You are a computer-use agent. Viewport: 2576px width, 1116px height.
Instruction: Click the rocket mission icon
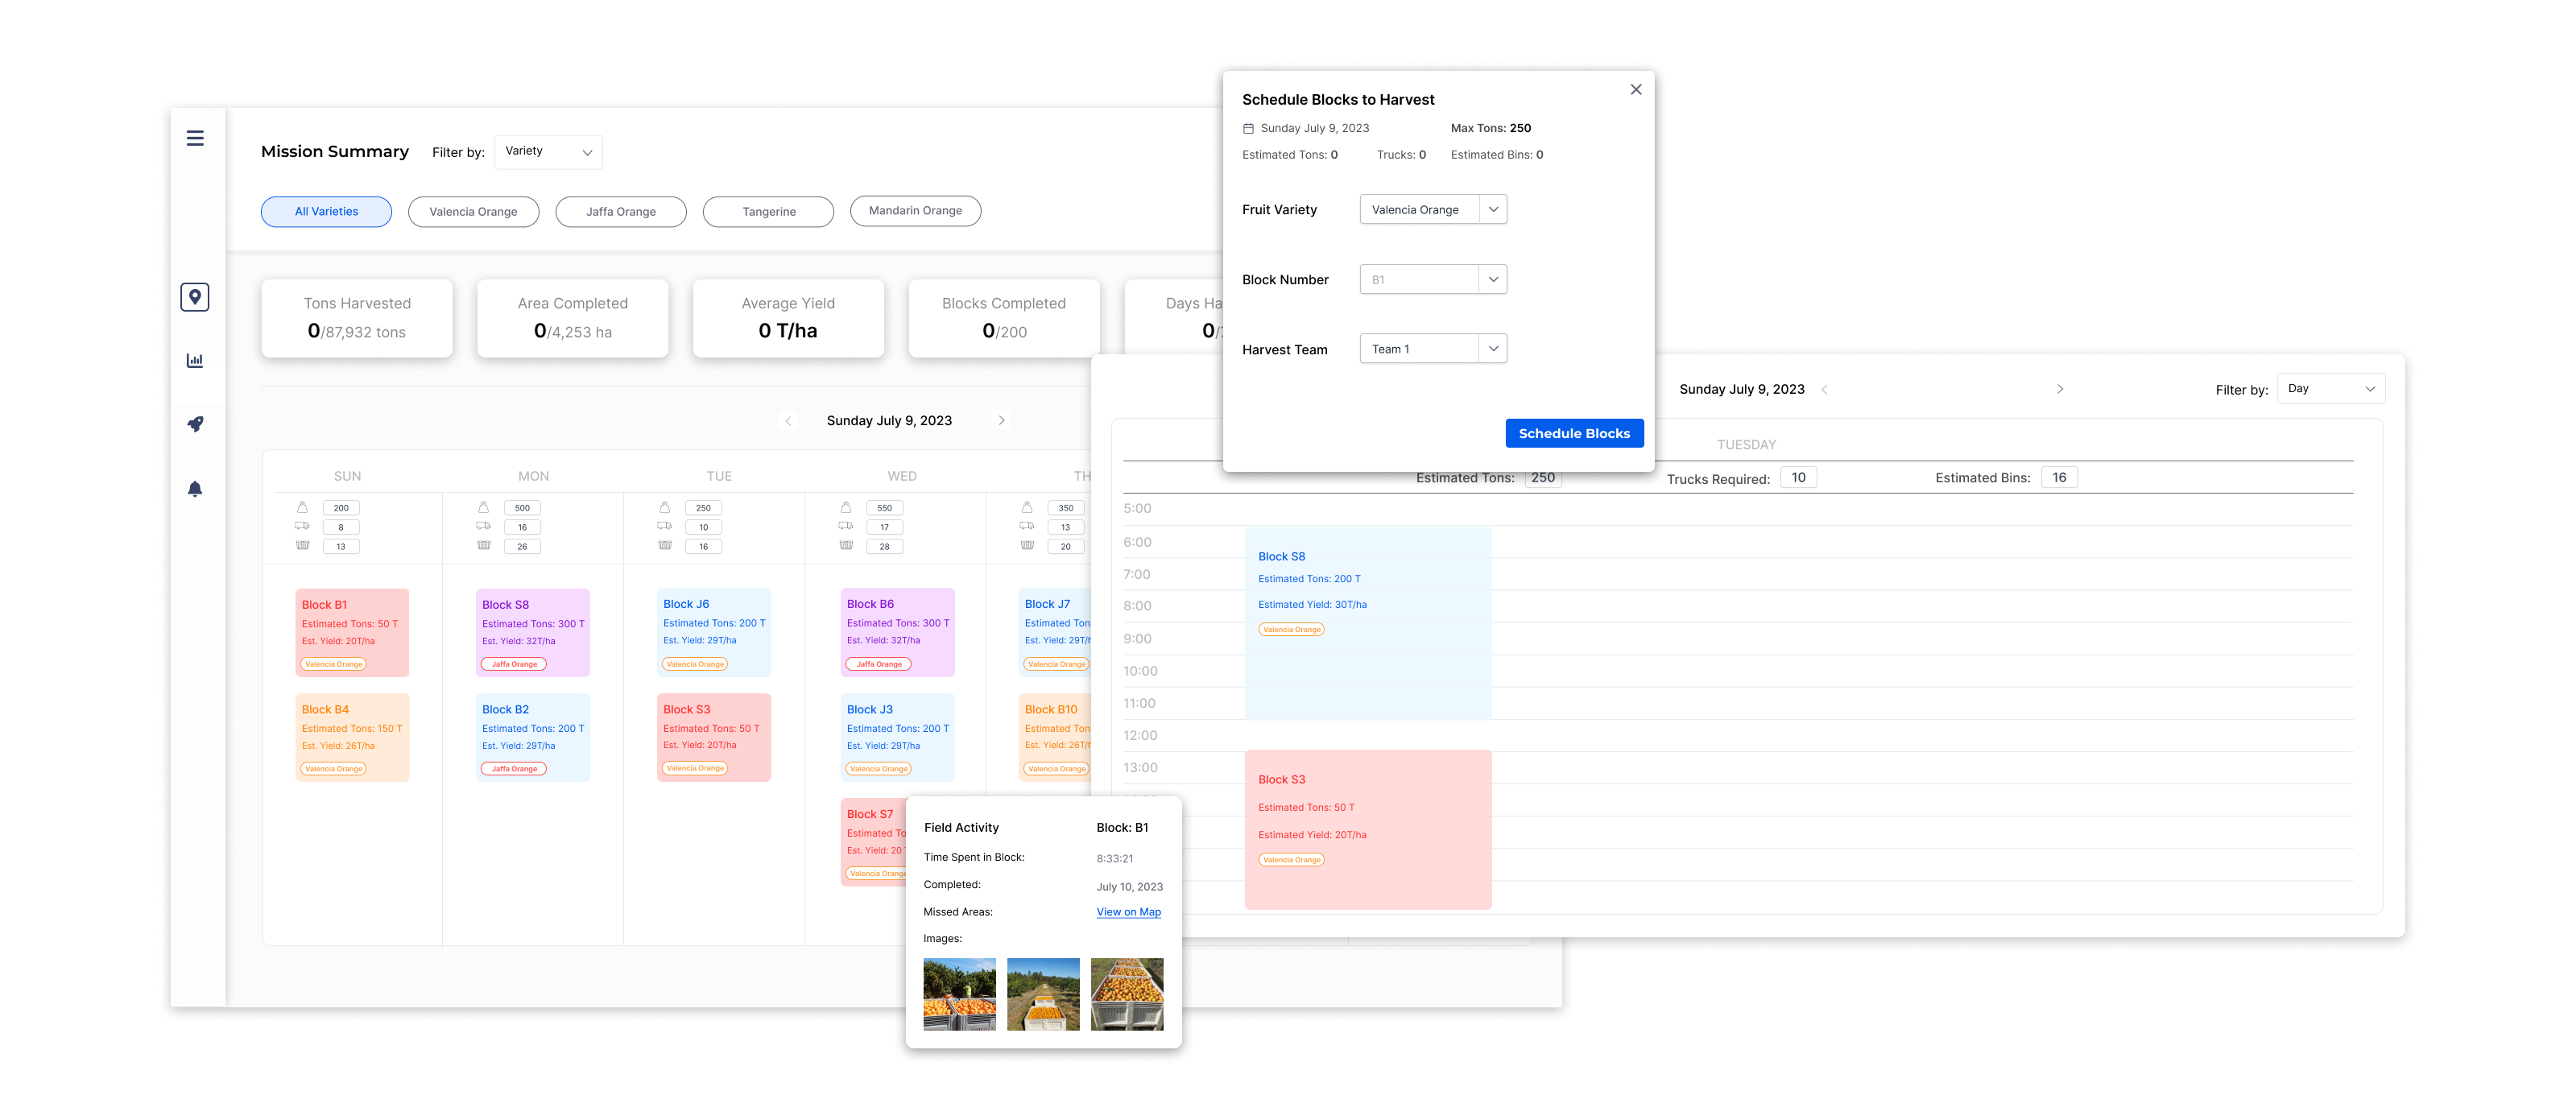[195, 424]
